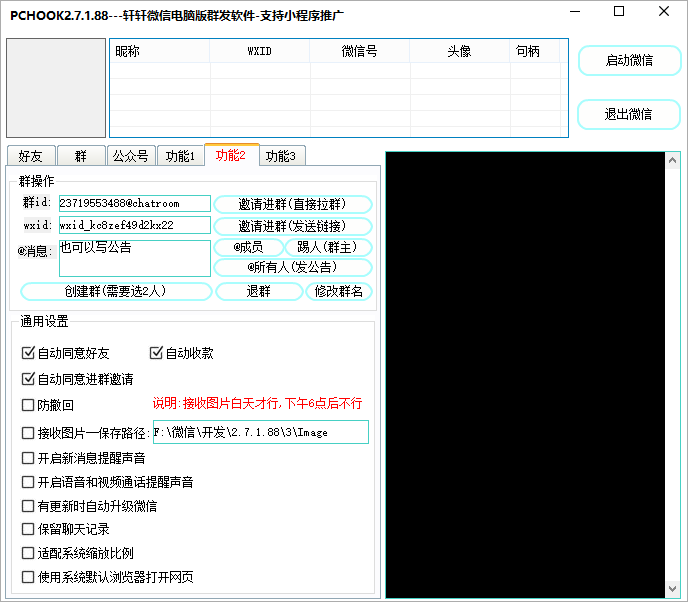
Task: Maximize the PCHOOK window
Action: tap(619, 11)
